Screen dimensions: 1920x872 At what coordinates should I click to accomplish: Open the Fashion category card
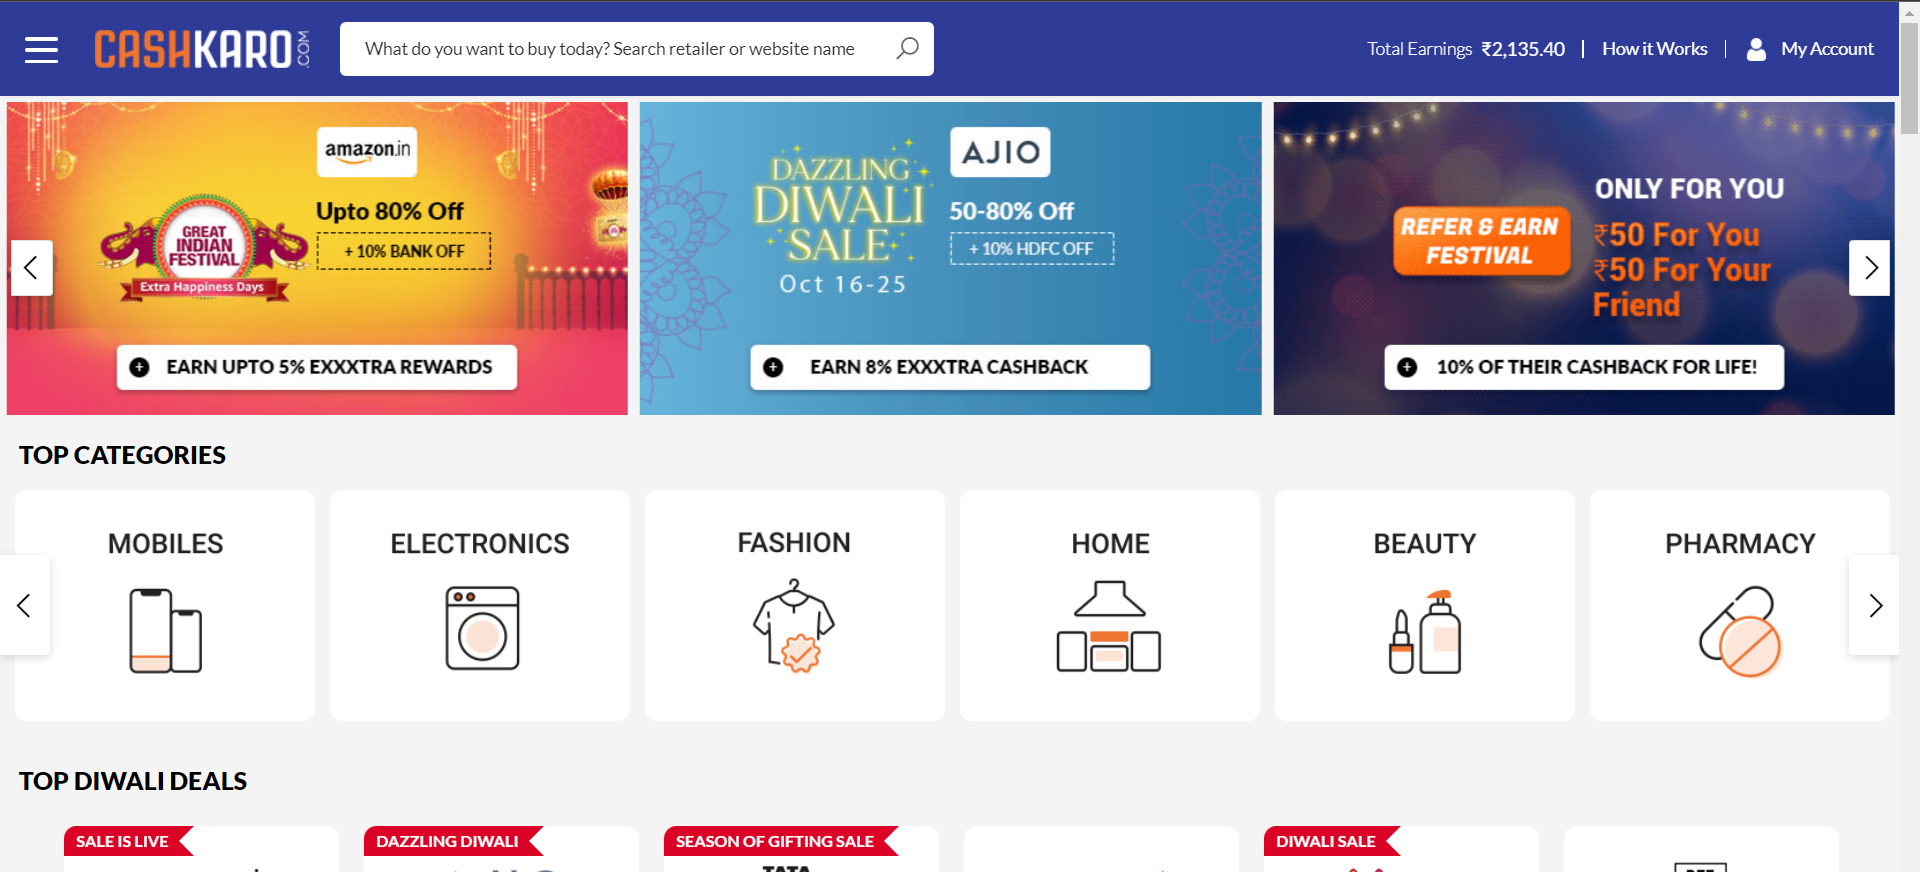tap(795, 605)
